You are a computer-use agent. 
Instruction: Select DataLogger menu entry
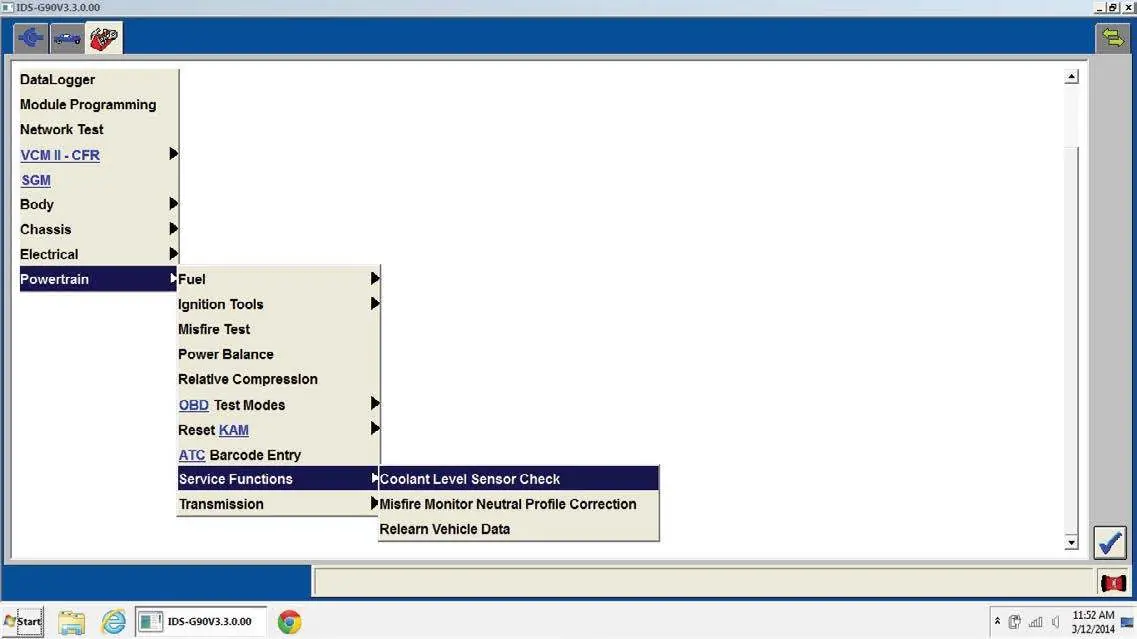pos(57,80)
